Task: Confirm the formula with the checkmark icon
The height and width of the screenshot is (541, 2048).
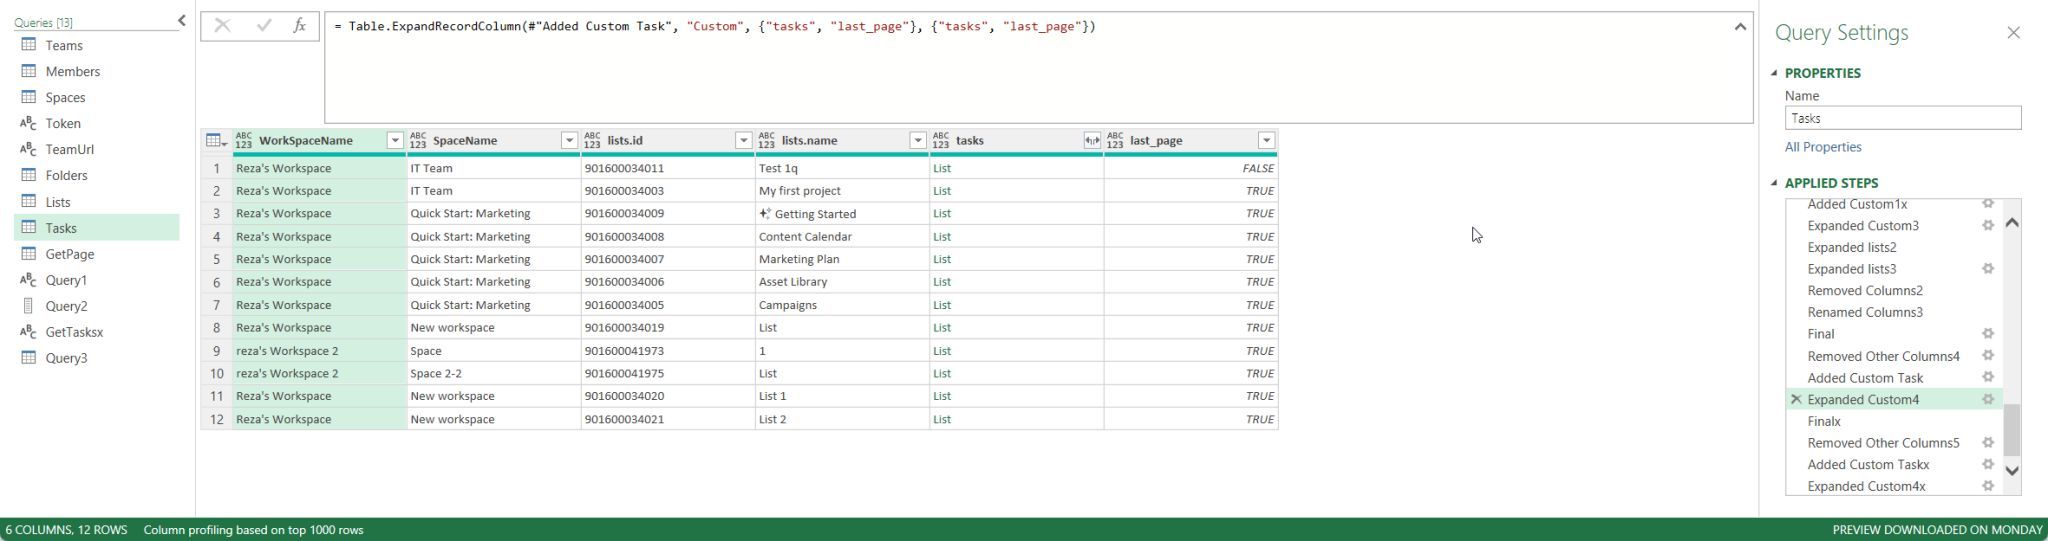Action: pos(264,26)
